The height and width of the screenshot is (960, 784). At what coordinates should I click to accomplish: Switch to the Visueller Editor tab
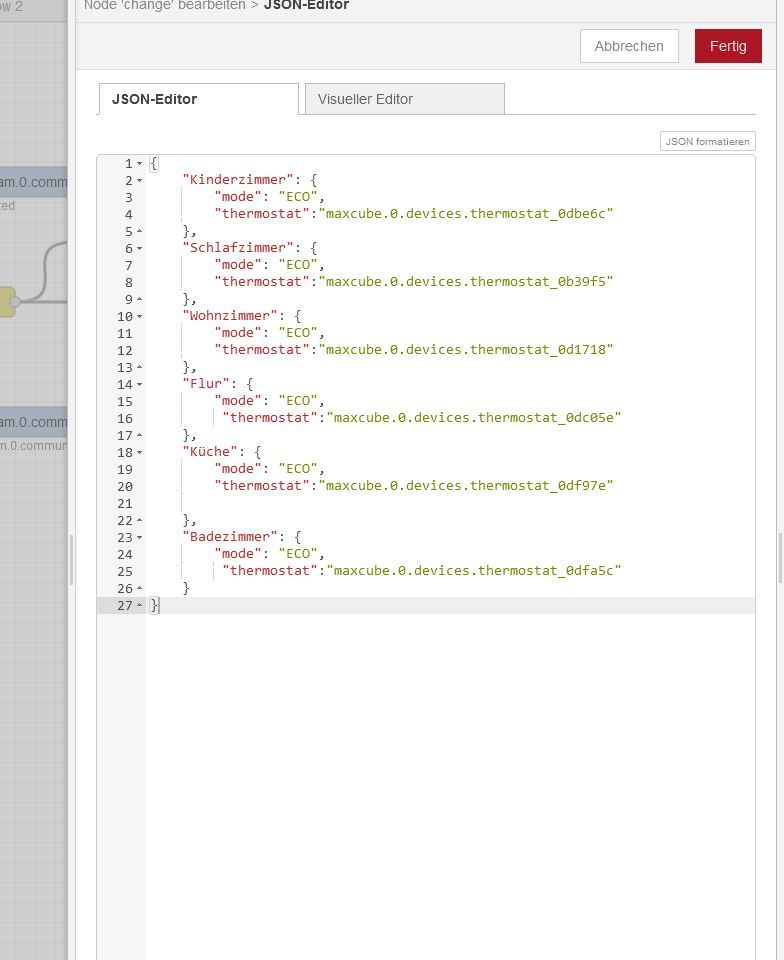pyautogui.click(x=404, y=99)
